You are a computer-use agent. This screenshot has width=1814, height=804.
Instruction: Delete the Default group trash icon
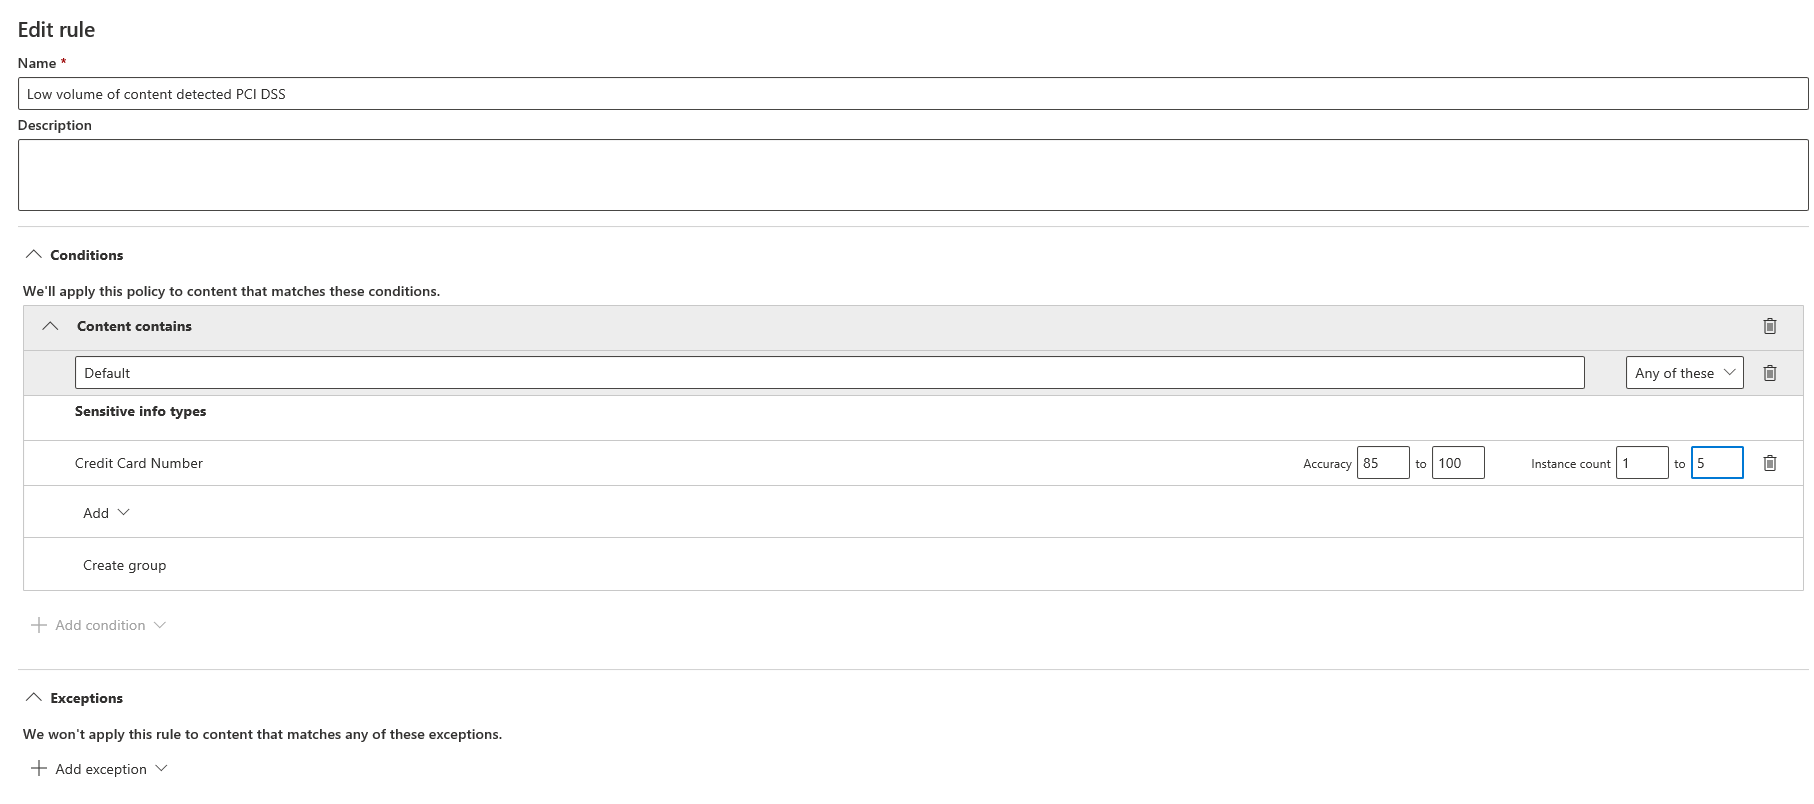pyautogui.click(x=1769, y=373)
